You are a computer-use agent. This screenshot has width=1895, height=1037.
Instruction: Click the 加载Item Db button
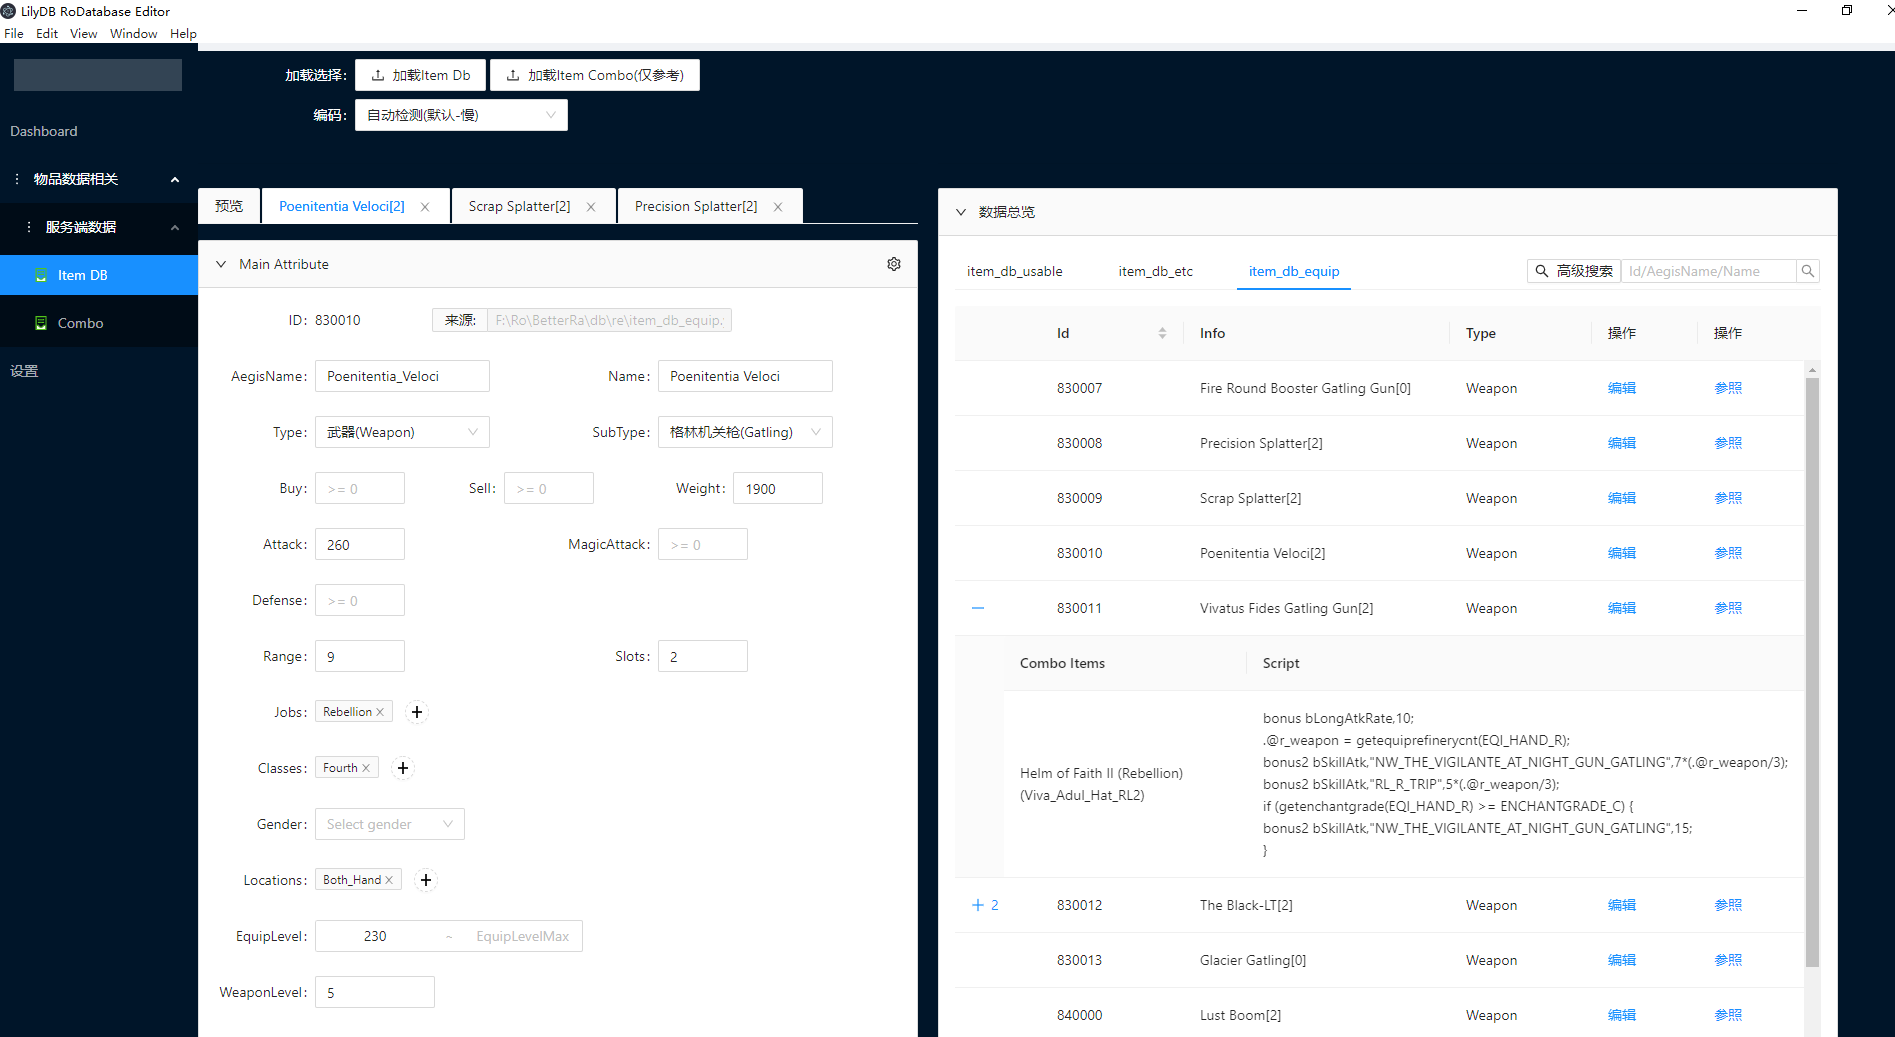[420, 75]
